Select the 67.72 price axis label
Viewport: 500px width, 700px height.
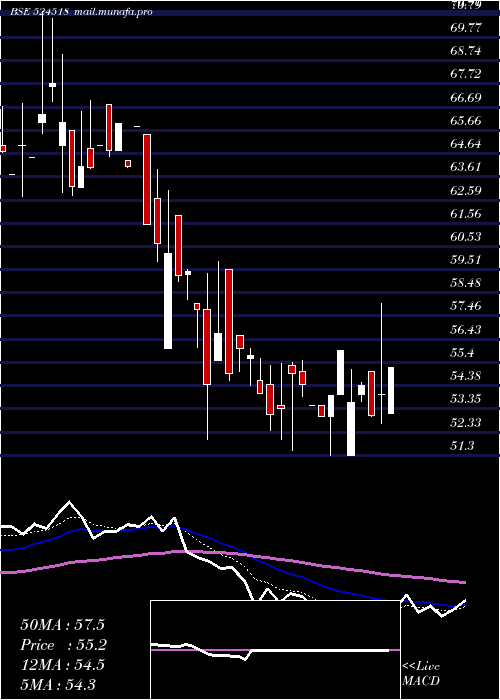tap(466, 74)
